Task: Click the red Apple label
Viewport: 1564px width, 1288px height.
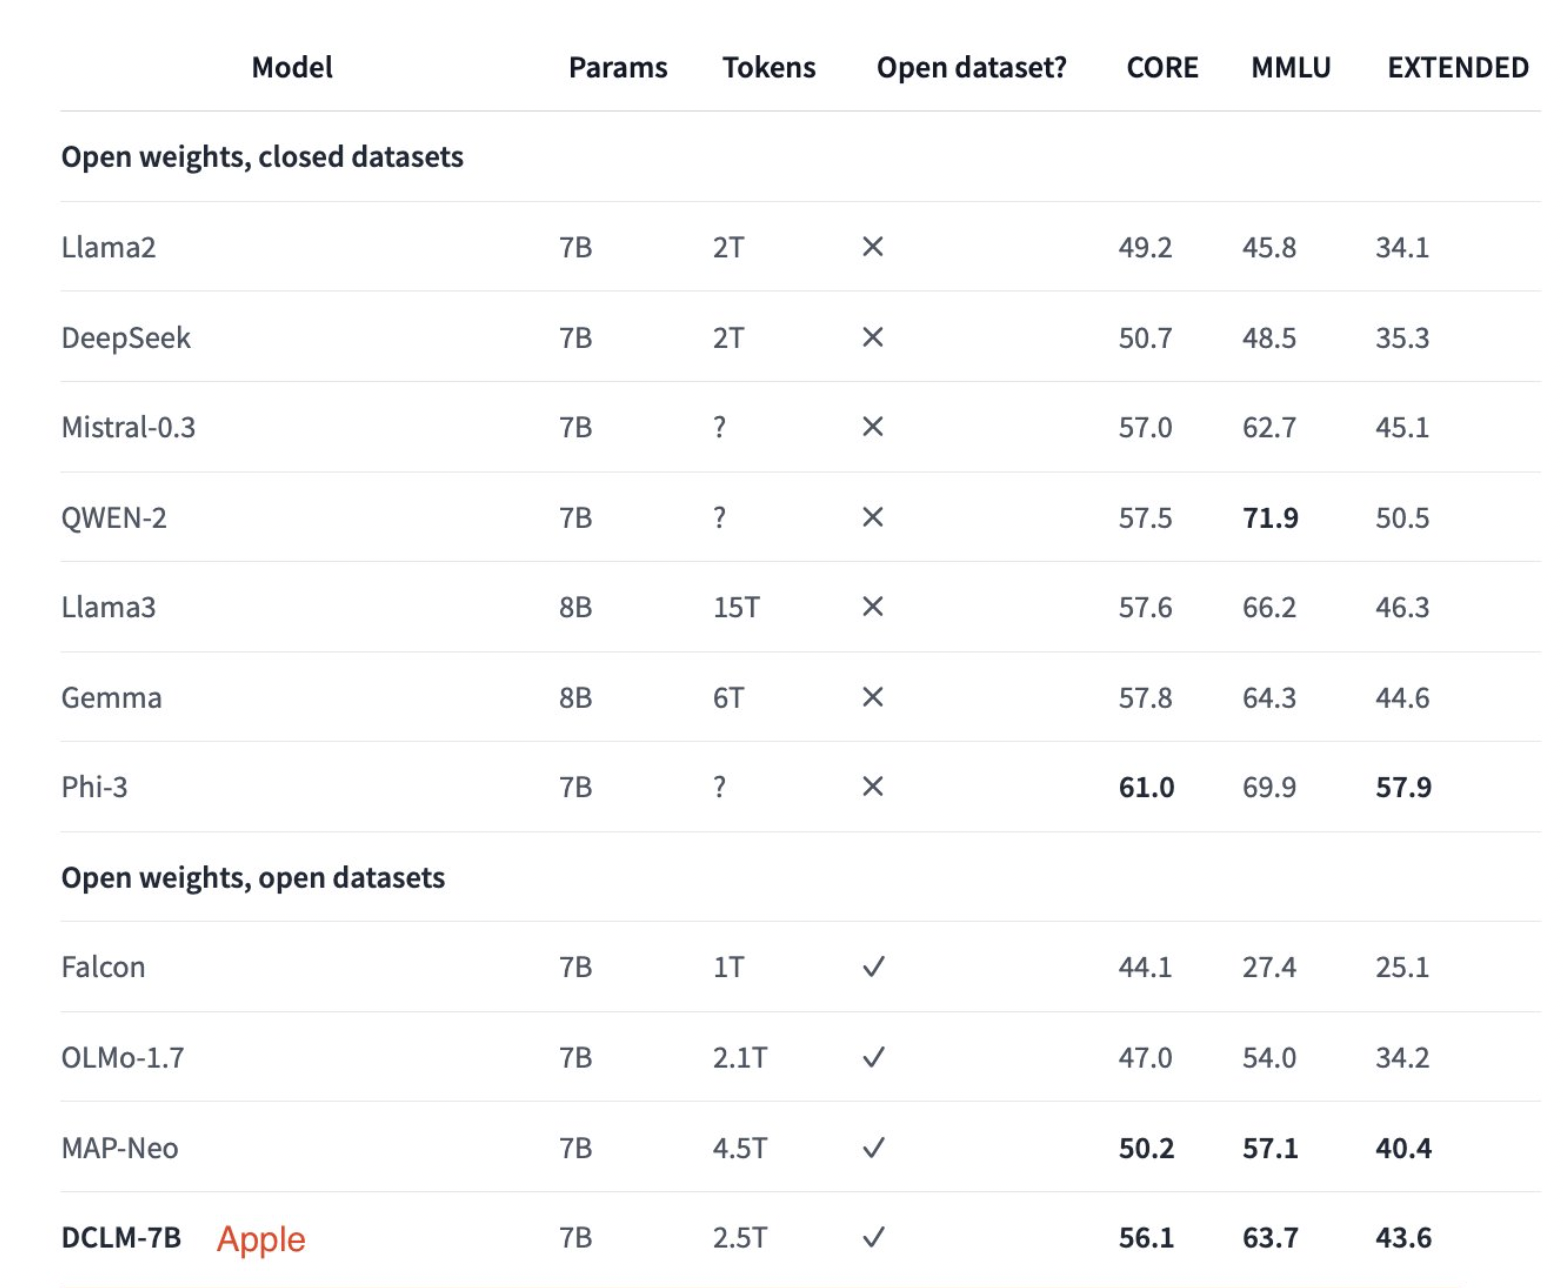Action: click(261, 1239)
